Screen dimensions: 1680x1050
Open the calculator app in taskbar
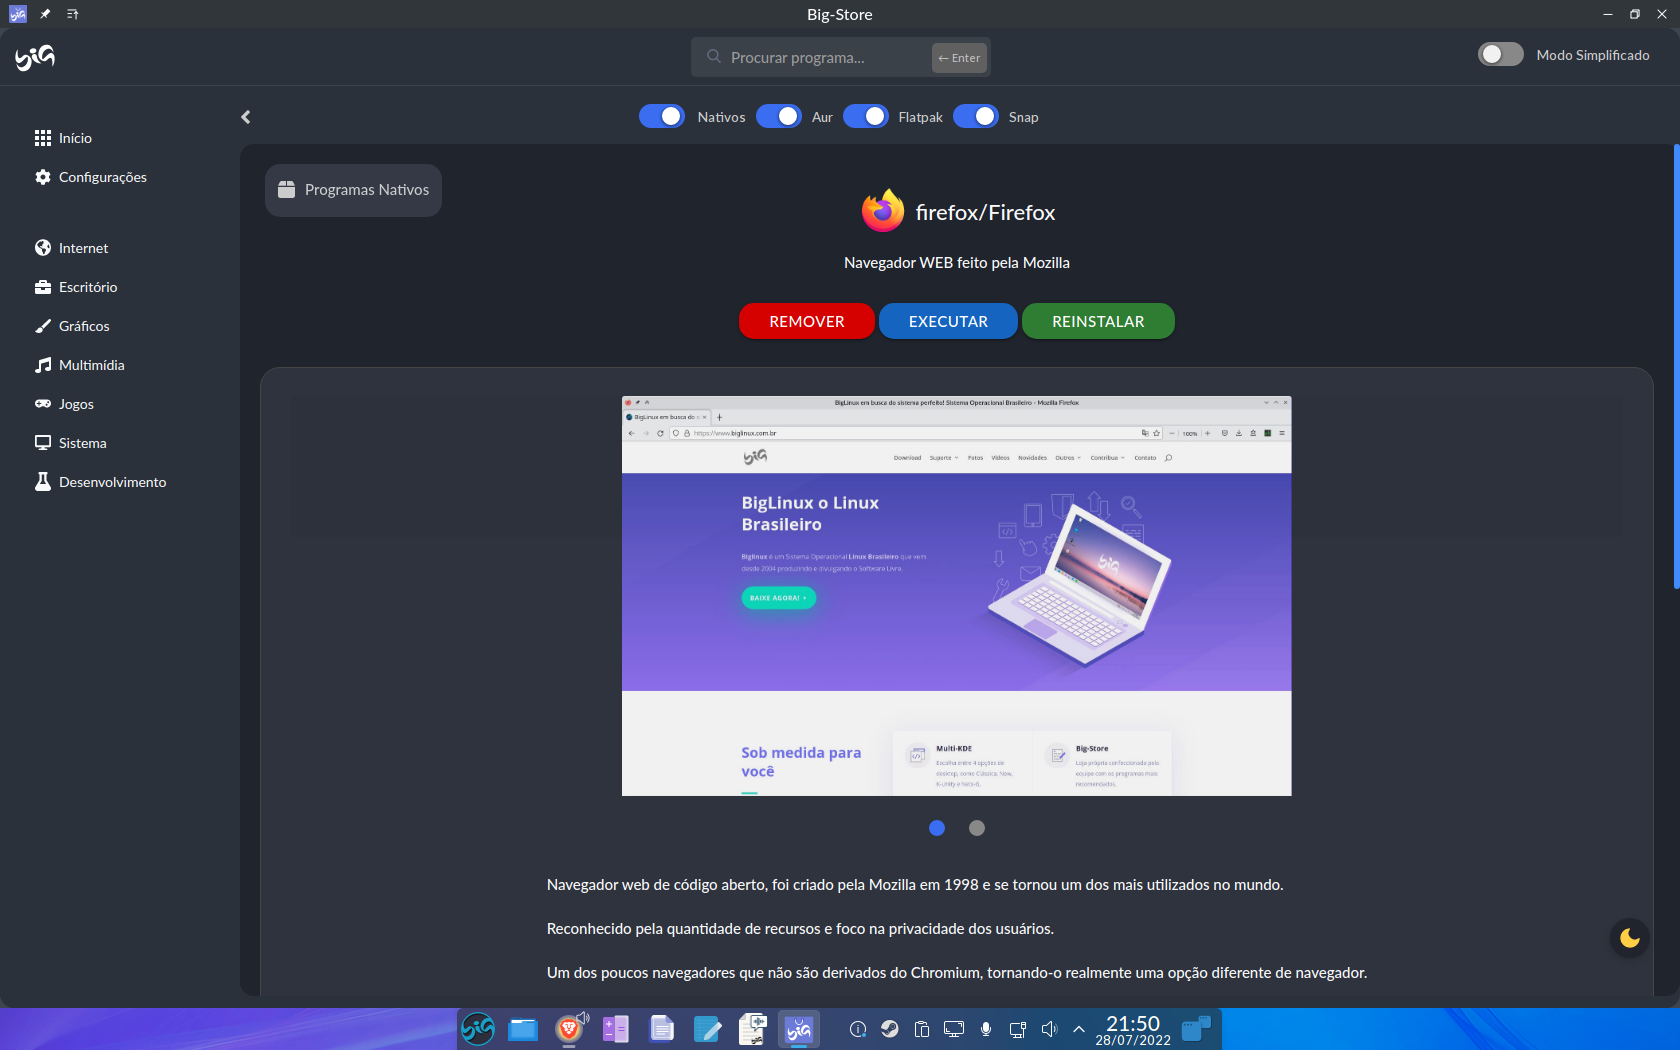point(615,1029)
